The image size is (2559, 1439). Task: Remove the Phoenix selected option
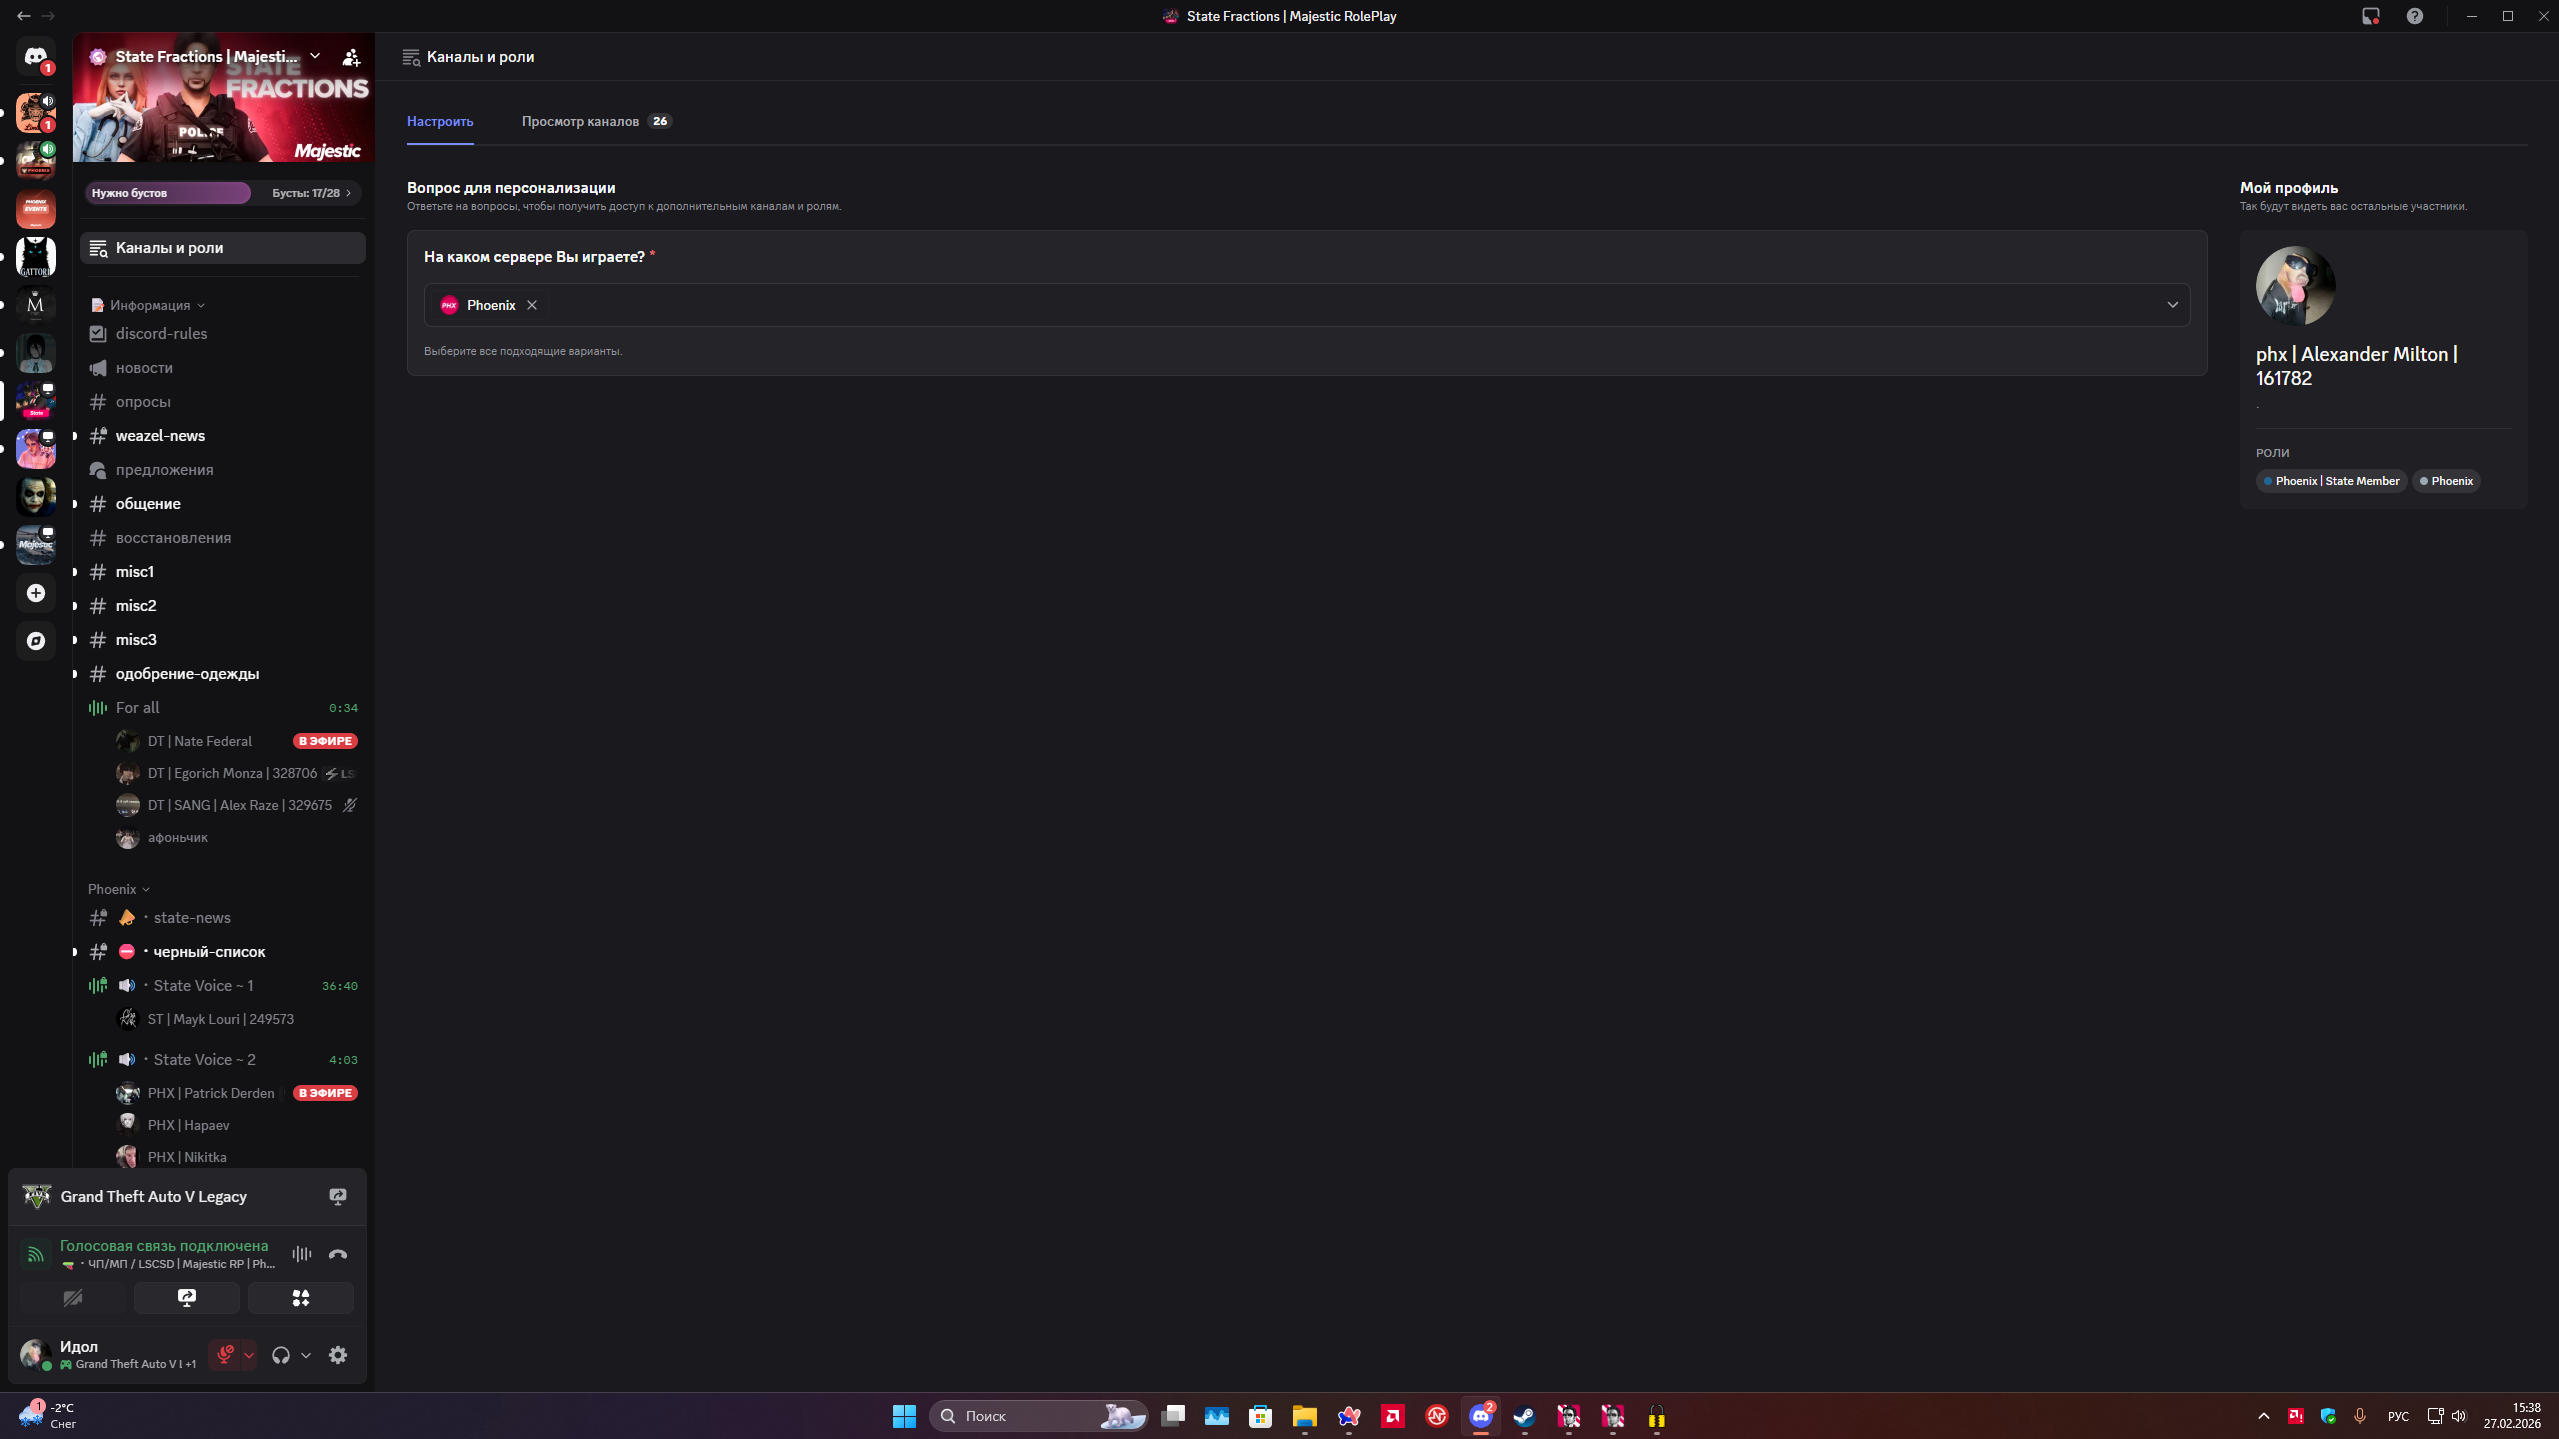click(532, 305)
